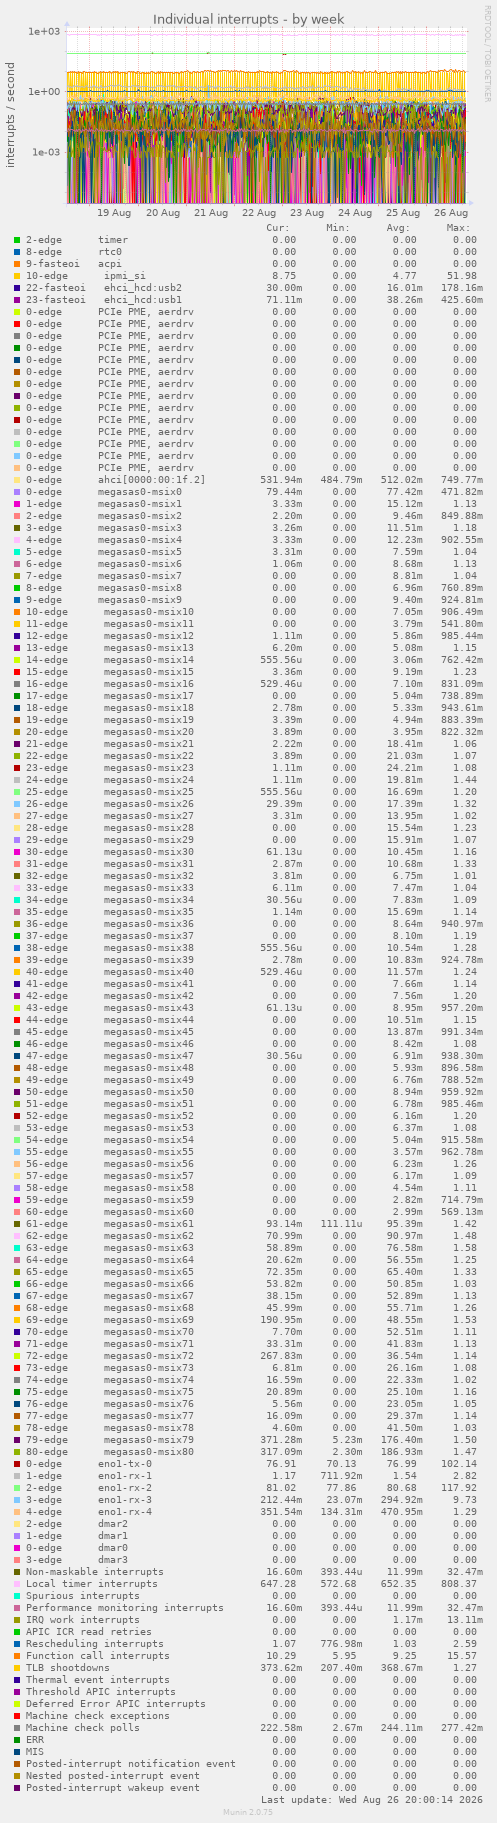
Task: Select the Max: column header
Action: [459, 228]
